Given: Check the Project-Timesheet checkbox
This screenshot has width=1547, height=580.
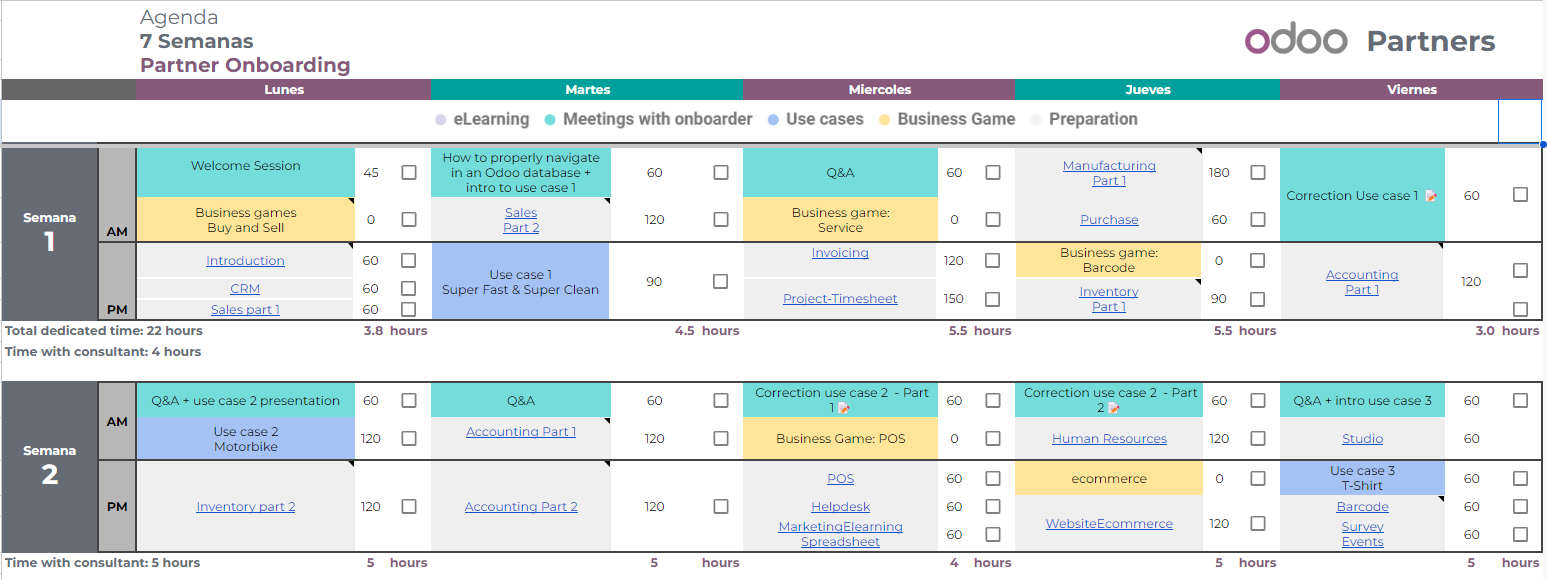Looking at the screenshot, I should click(x=992, y=299).
